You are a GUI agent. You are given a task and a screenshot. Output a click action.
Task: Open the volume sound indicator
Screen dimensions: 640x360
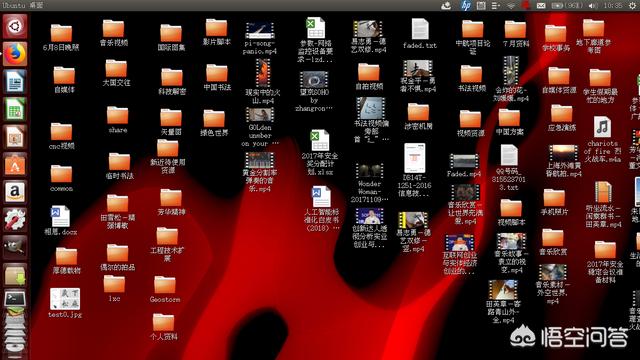tap(593, 6)
